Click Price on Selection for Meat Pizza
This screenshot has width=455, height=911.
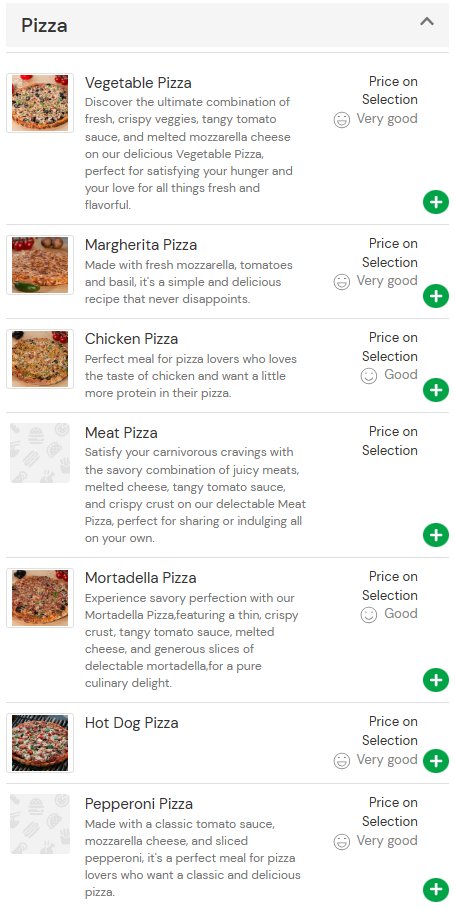coord(390,441)
